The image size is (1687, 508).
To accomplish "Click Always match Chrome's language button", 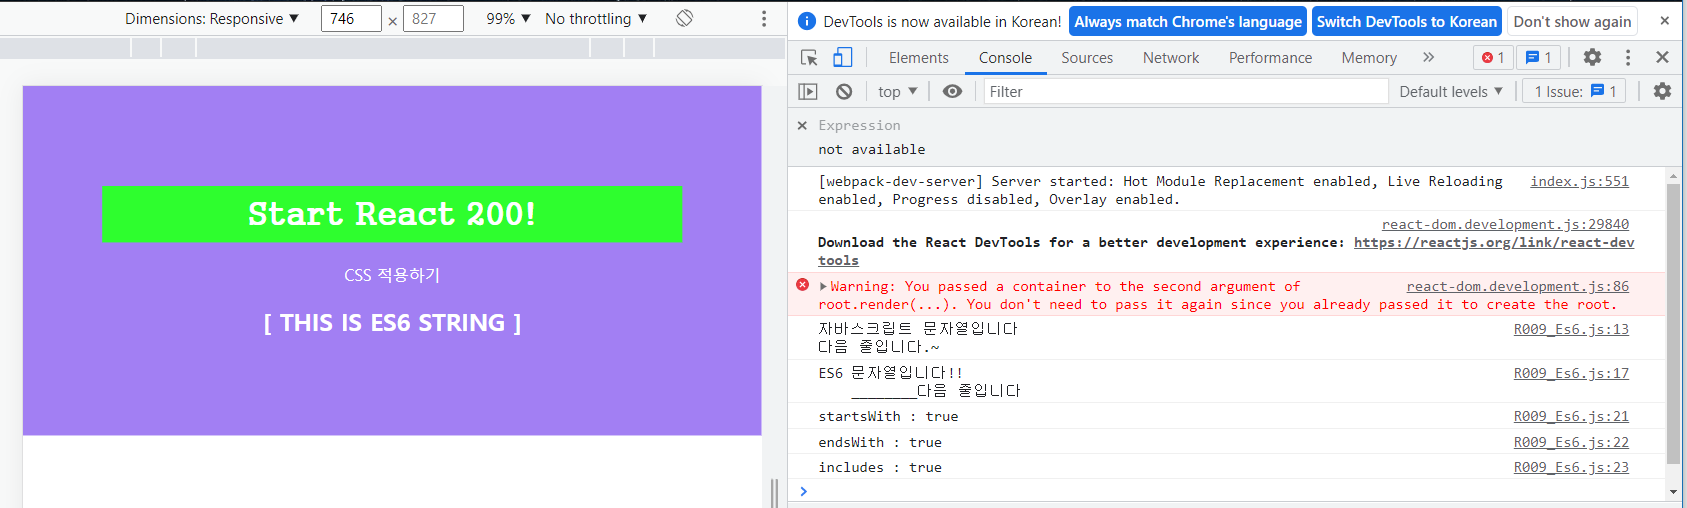I will (x=1188, y=21).
